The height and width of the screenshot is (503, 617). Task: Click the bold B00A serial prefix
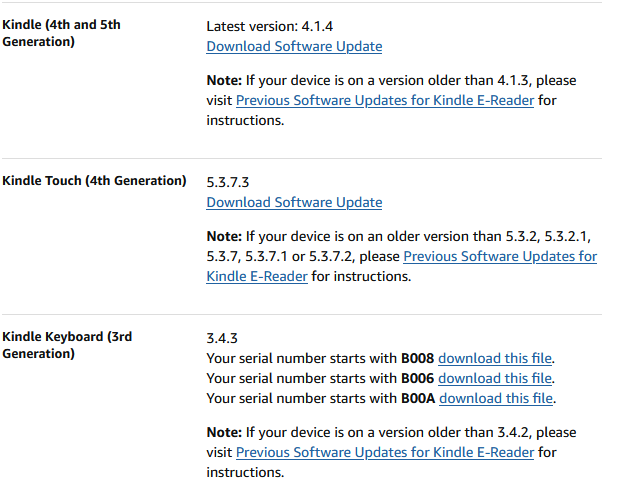click(x=418, y=398)
